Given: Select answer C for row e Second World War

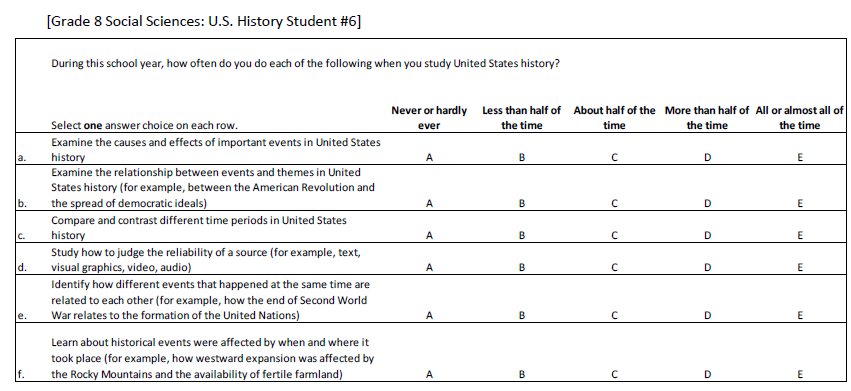Looking at the screenshot, I should click(x=614, y=315).
